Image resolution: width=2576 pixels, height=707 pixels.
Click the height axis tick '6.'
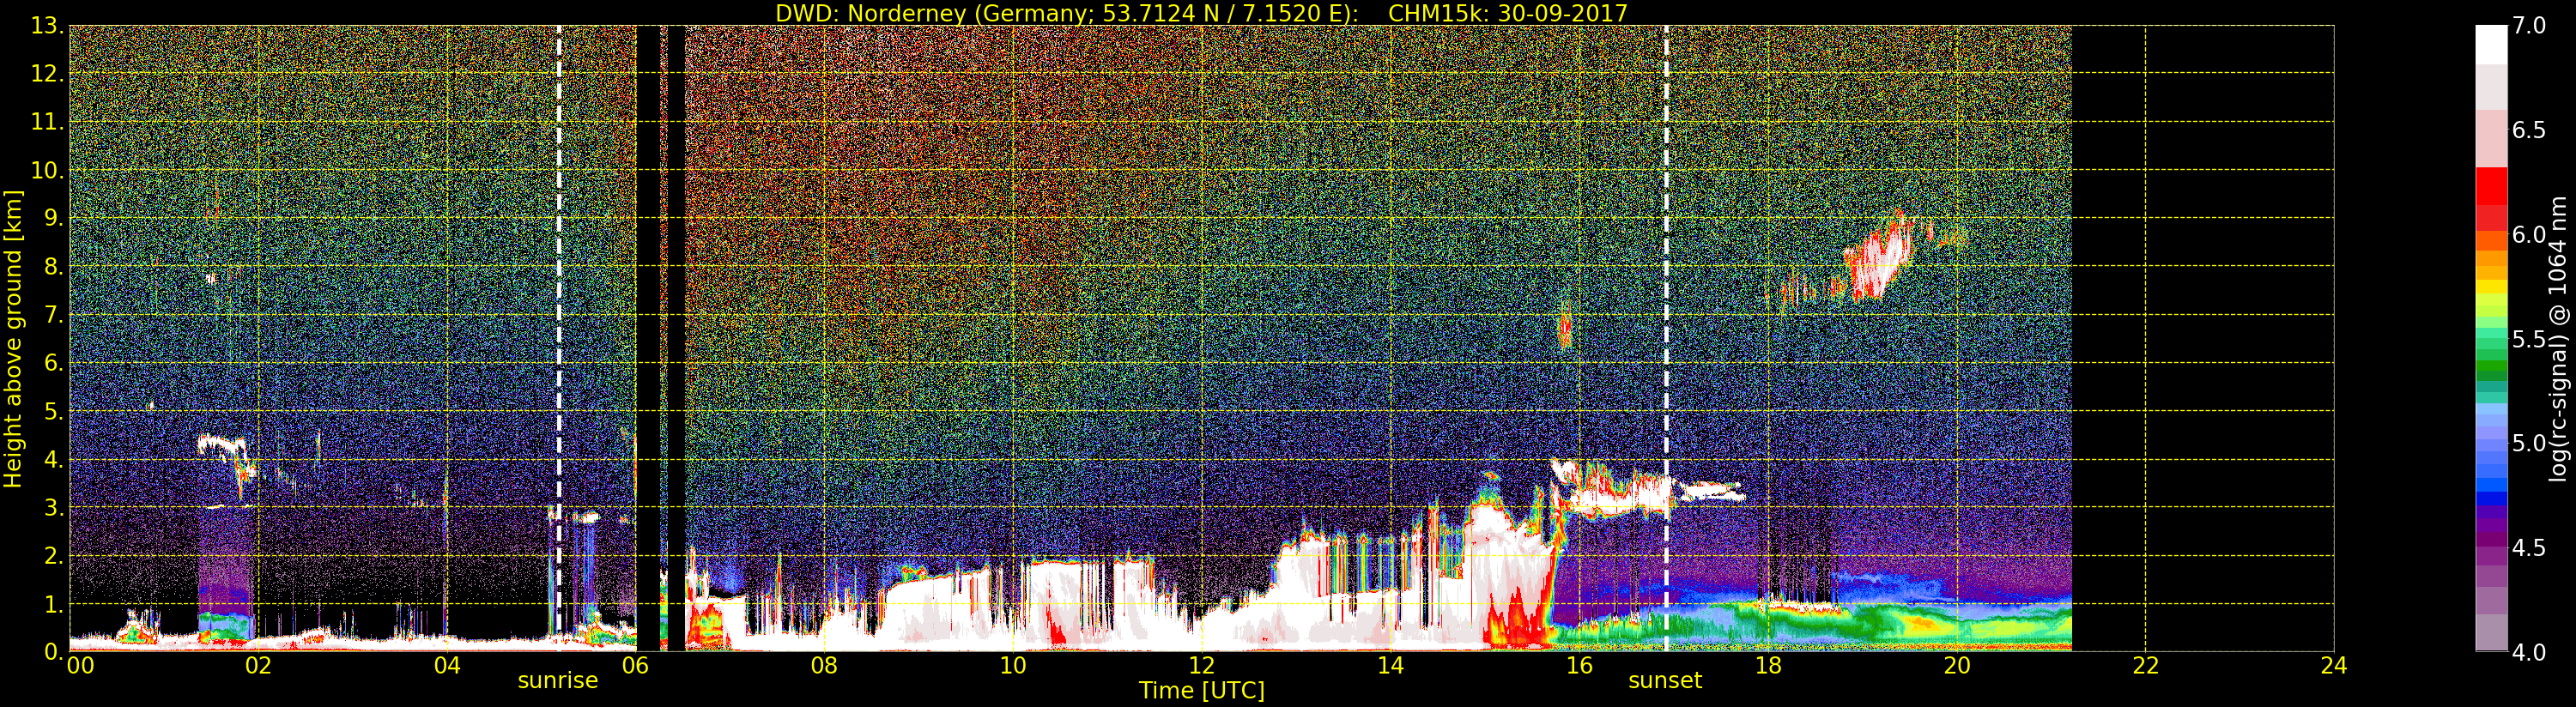(54, 363)
